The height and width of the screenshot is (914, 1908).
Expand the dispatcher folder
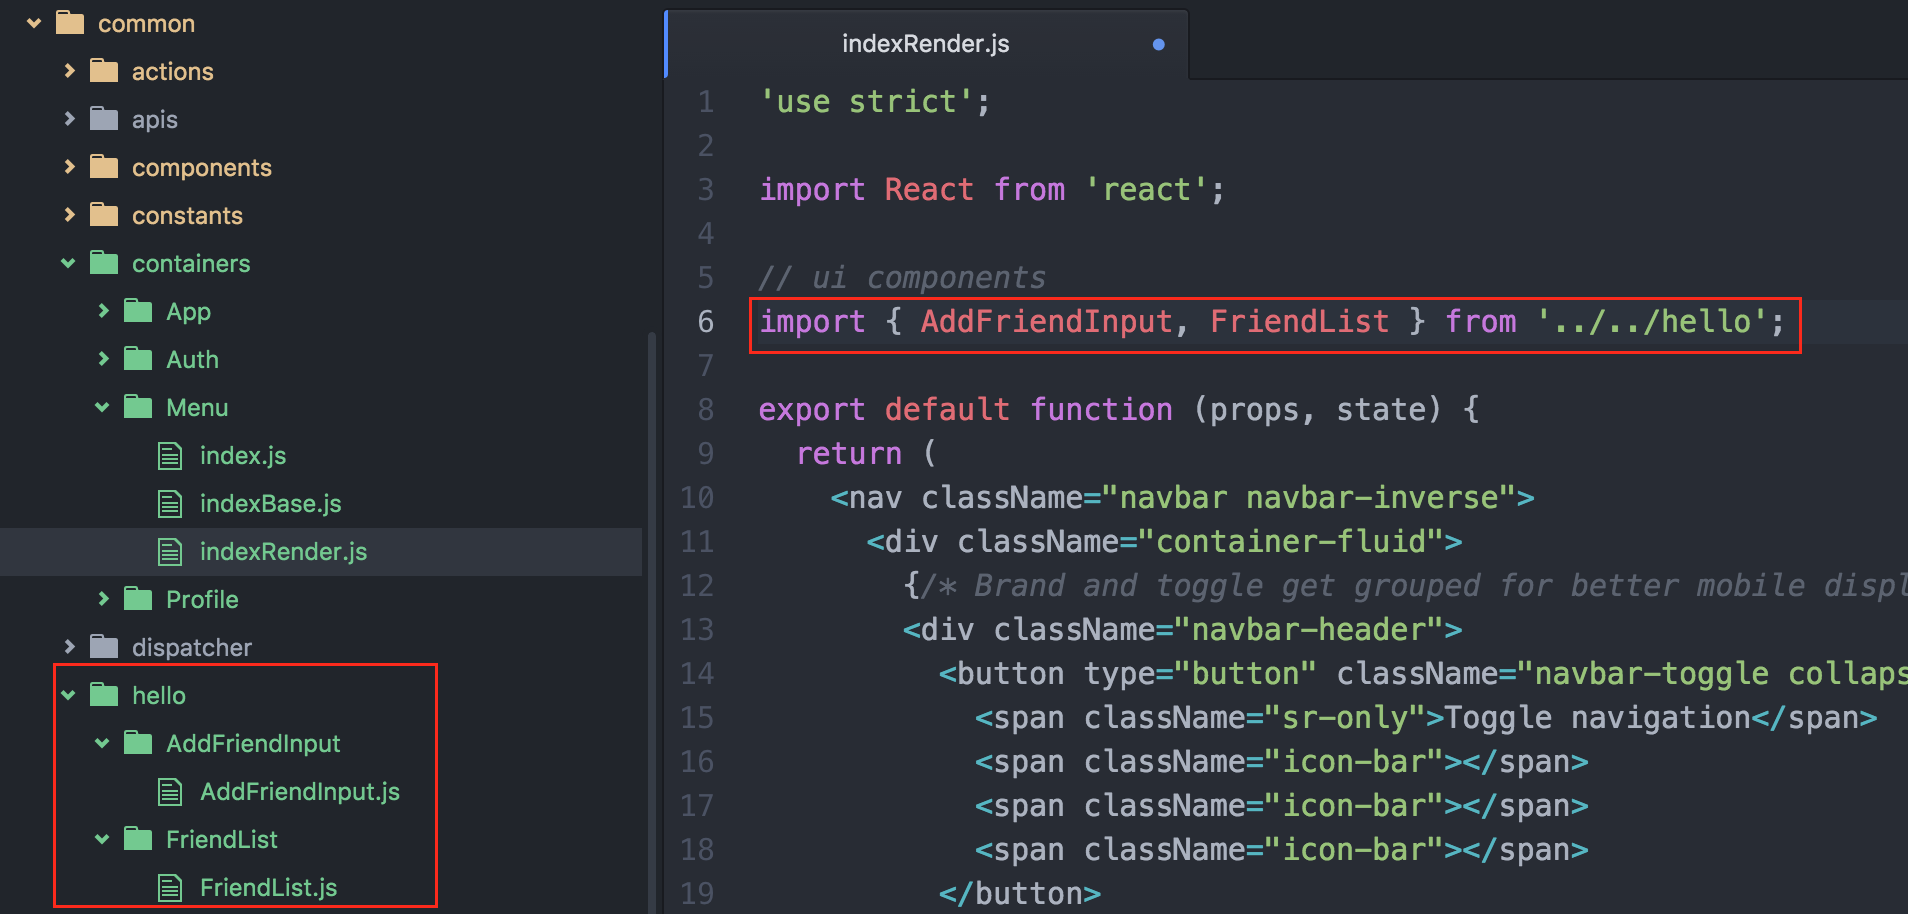click(68, 646)
